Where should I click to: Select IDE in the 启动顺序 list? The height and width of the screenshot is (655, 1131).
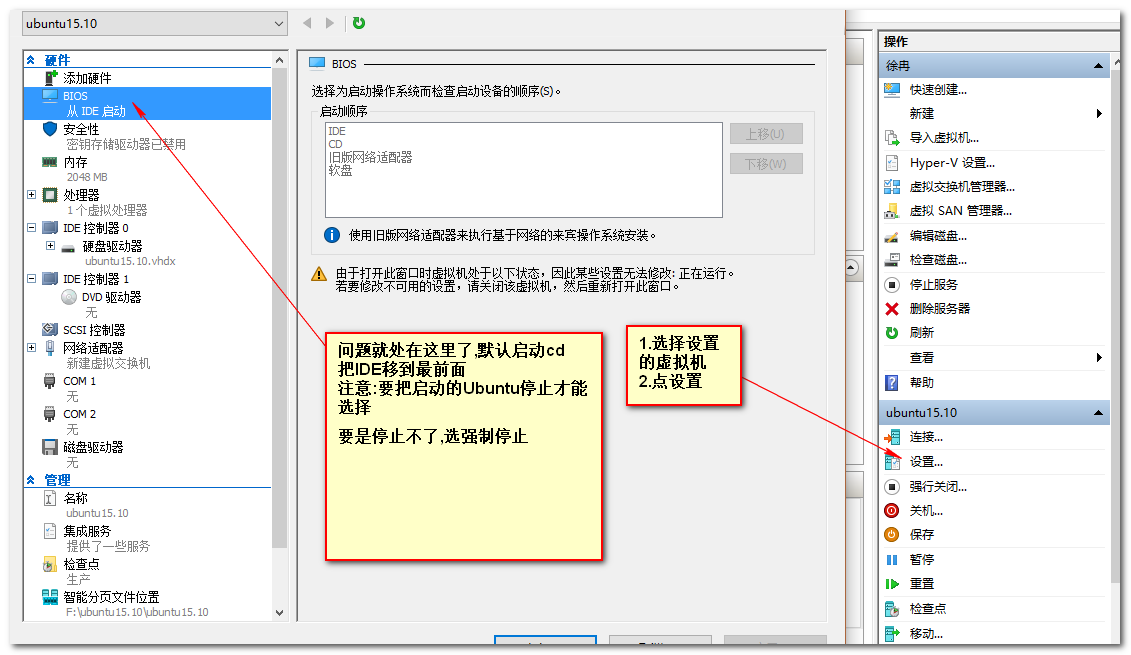pyautogui.click(x=337, y=131)
